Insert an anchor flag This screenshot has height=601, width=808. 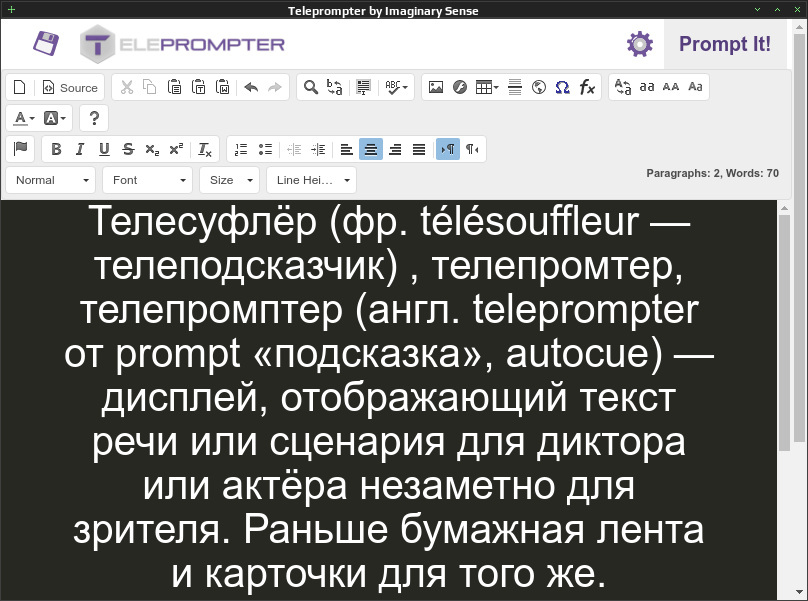20,149
